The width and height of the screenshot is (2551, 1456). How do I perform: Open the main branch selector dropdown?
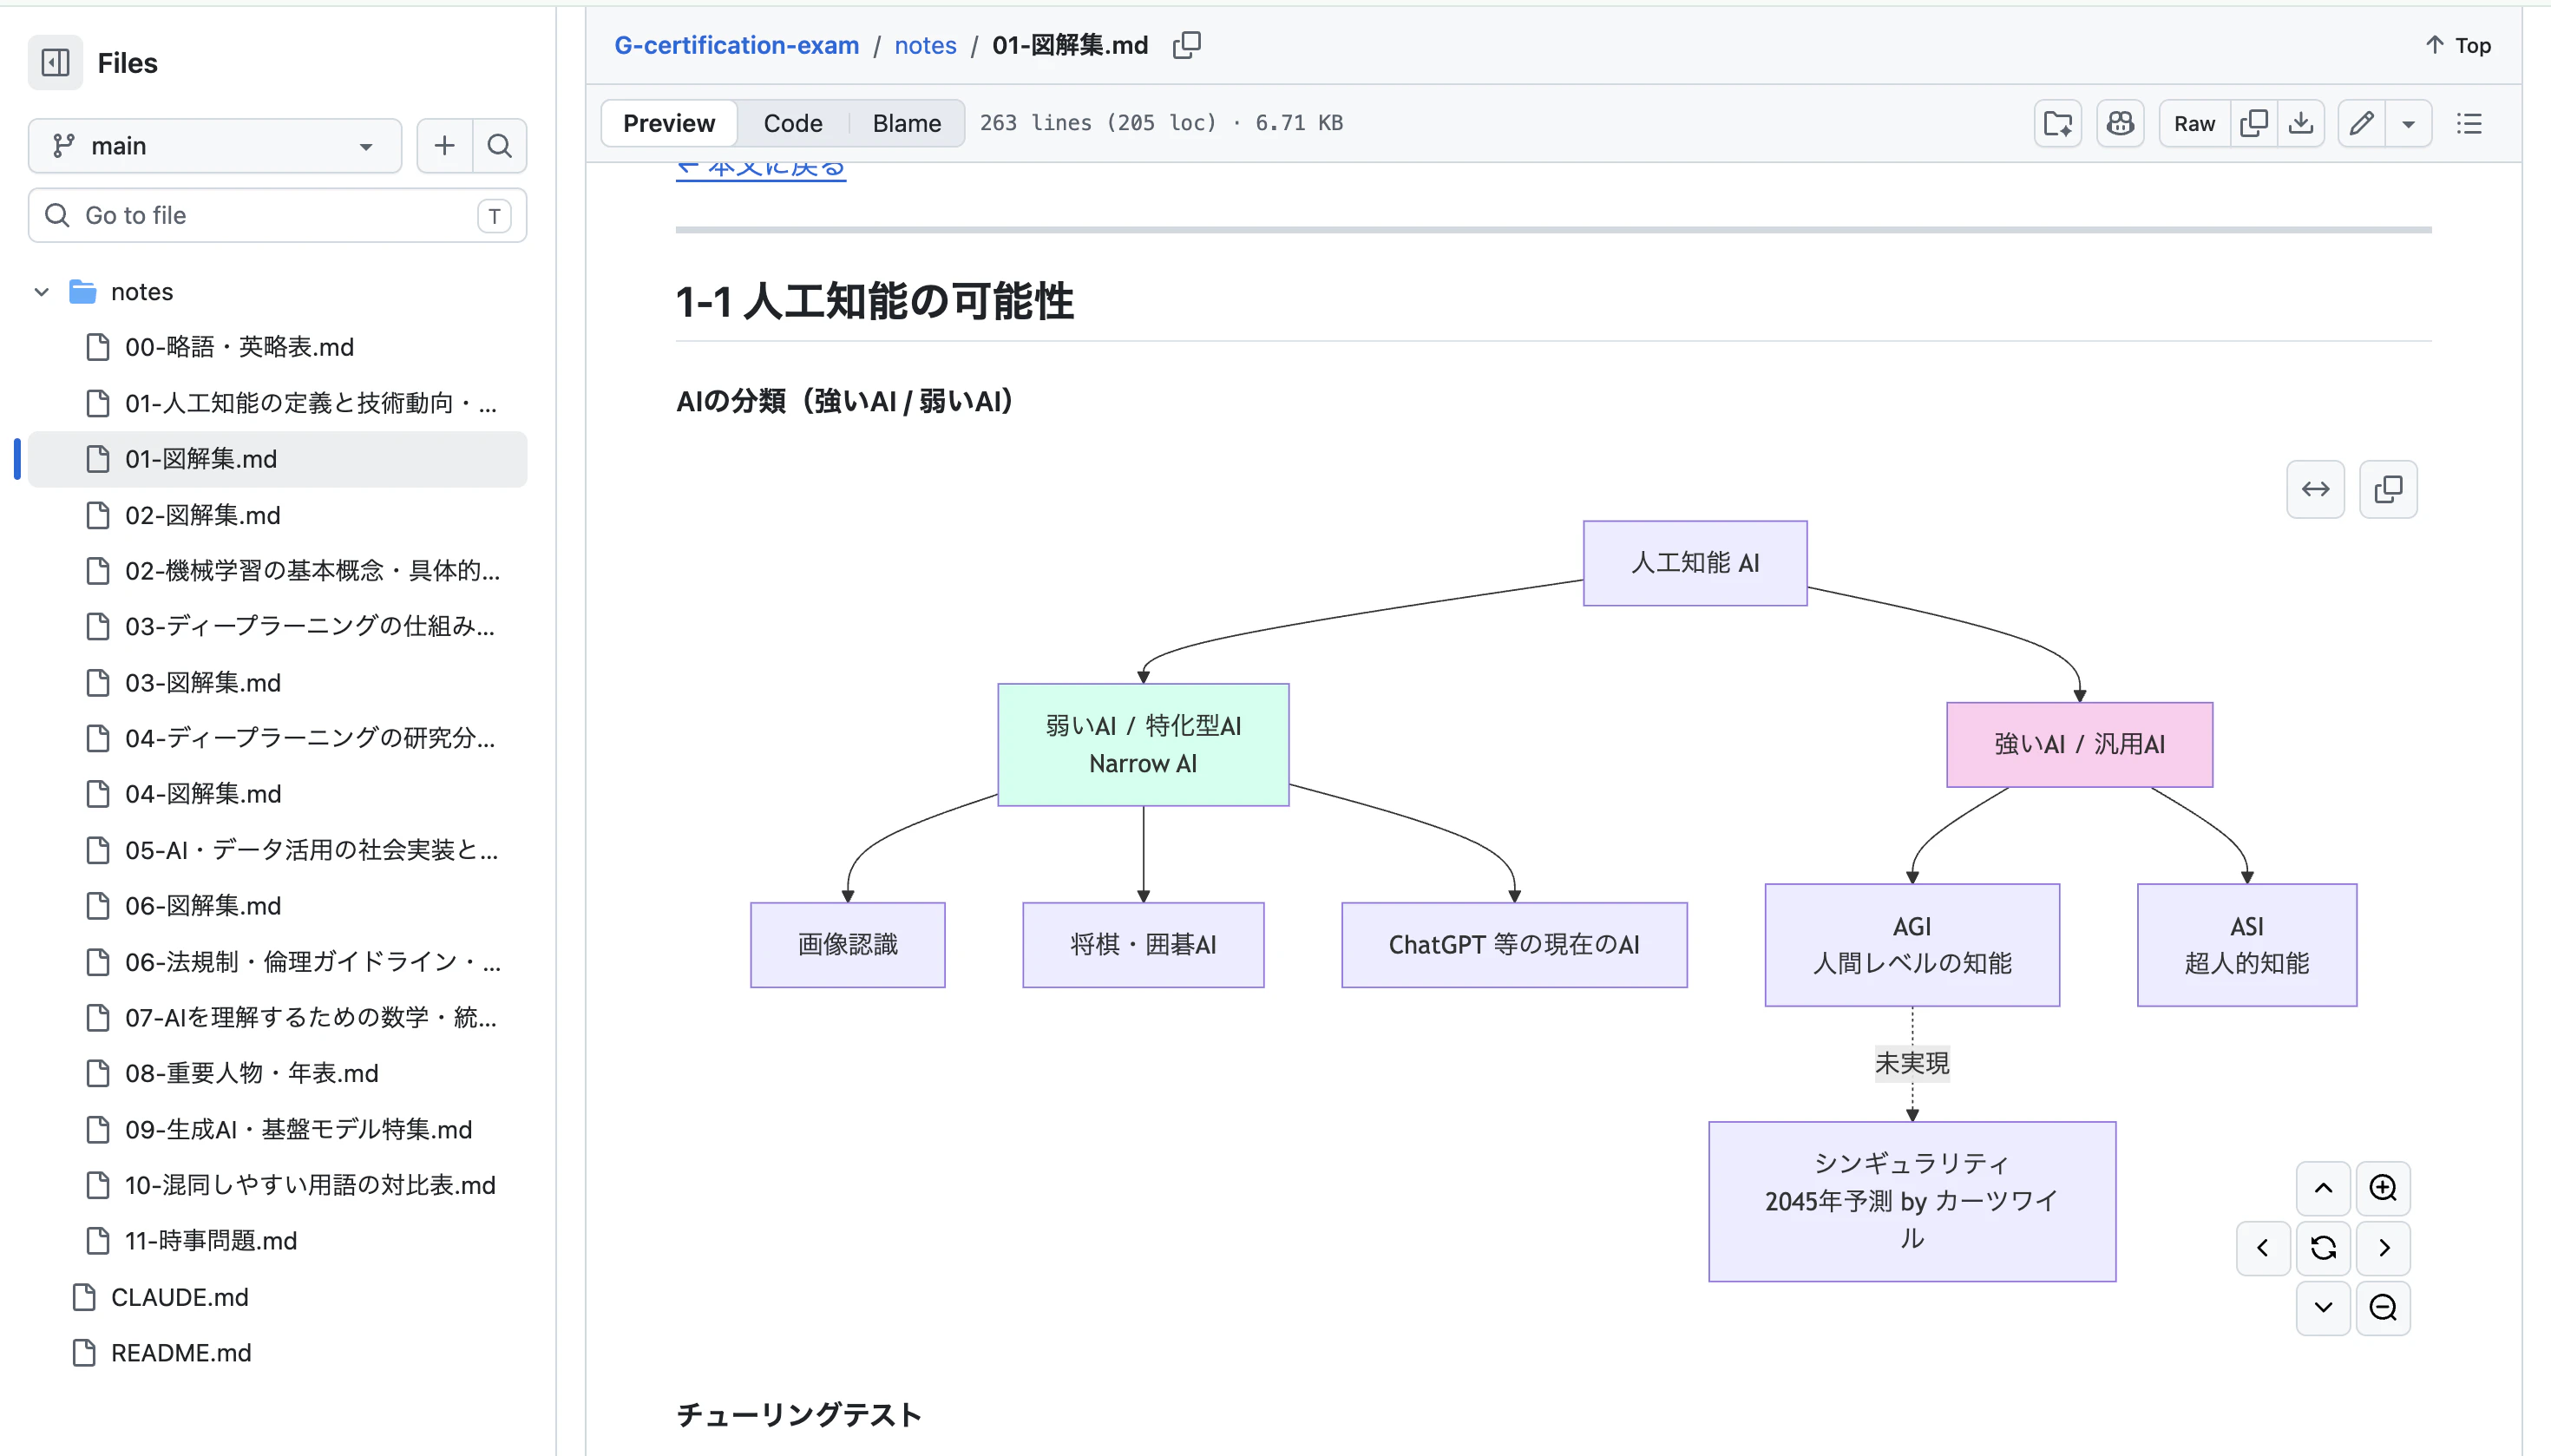[215, 146]
